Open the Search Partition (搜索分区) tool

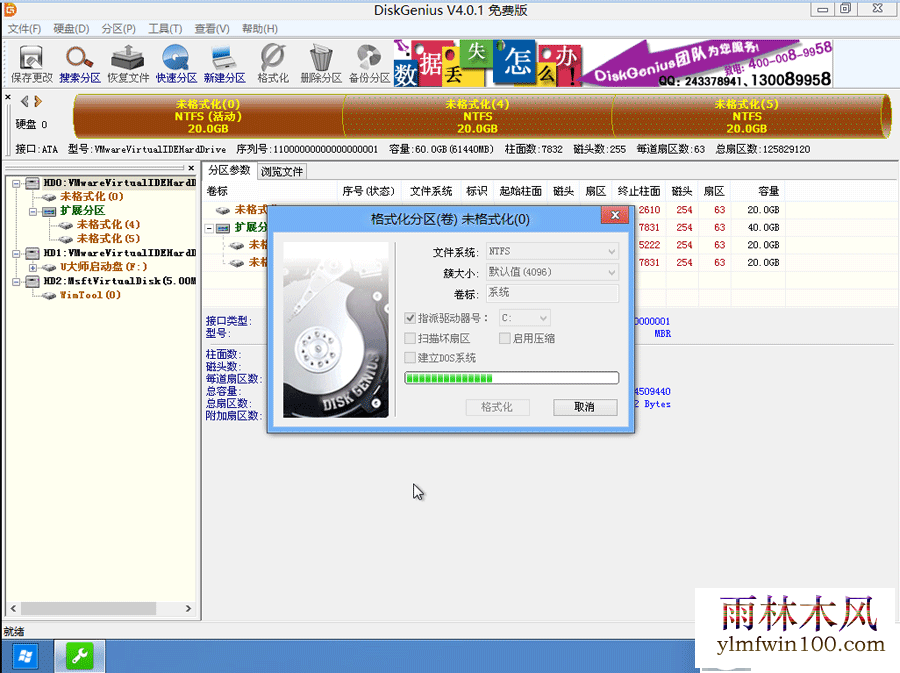point(80,64)
